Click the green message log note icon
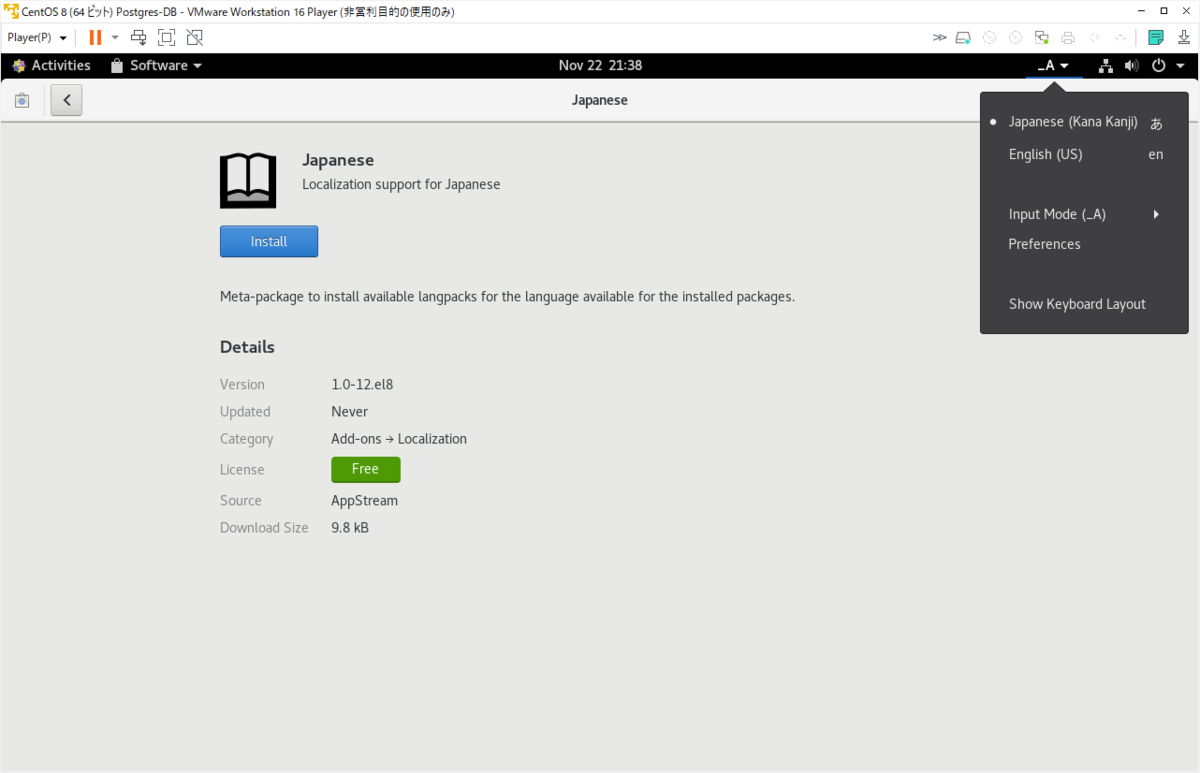The width and height of the screenshot is (1200, 773). (x=1156, y=37)
